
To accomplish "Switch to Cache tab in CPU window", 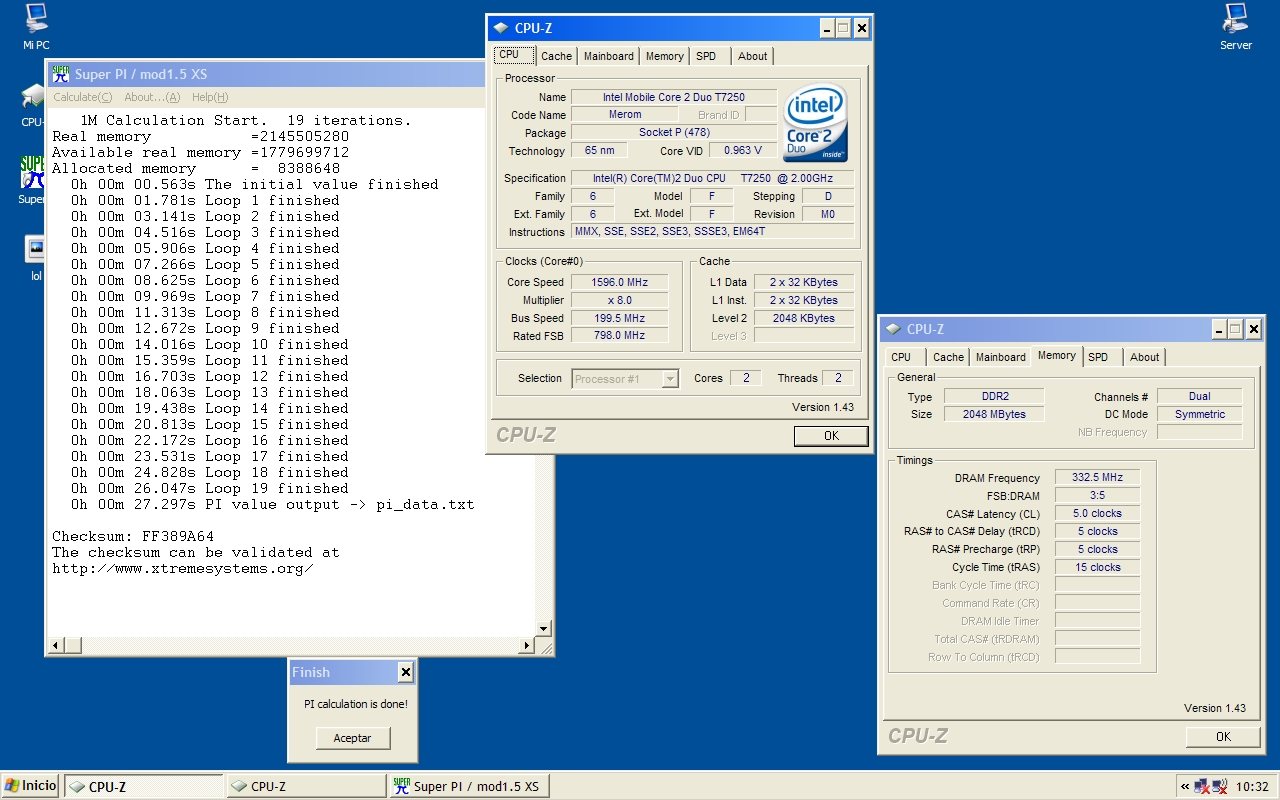I will tap(557, 56).
